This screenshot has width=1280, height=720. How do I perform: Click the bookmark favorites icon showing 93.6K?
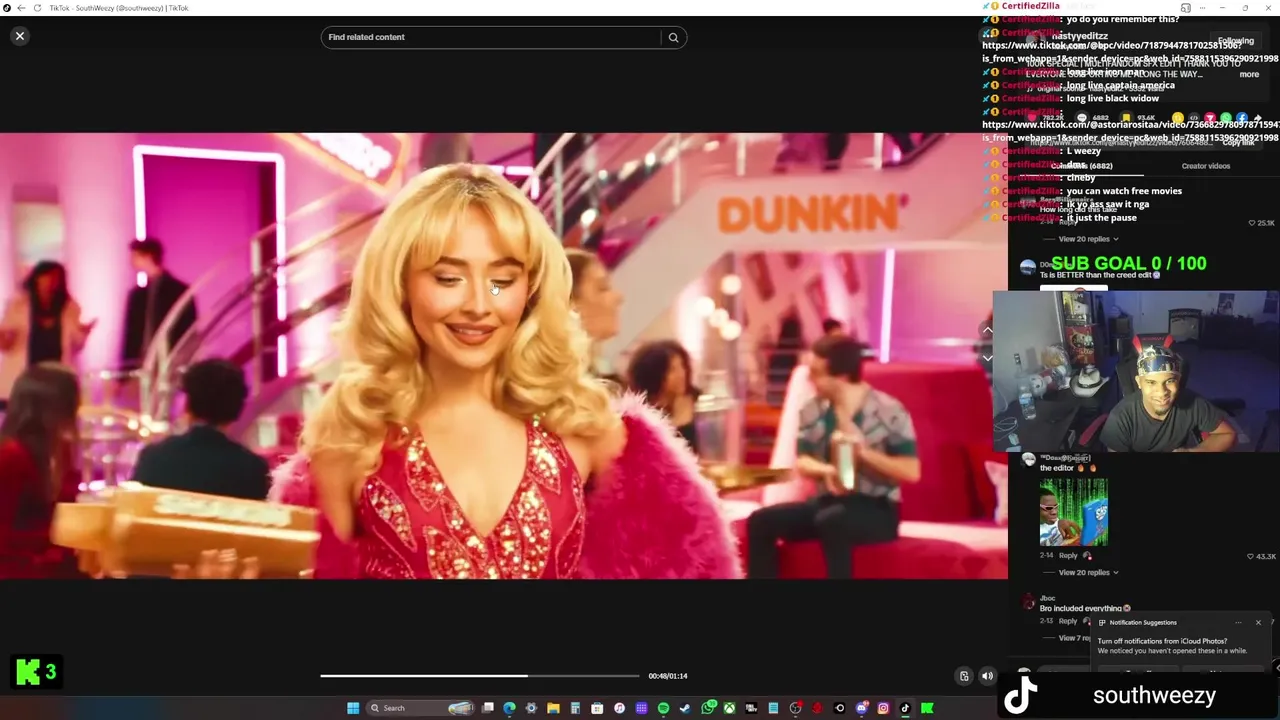click(x=1126, y=118)
